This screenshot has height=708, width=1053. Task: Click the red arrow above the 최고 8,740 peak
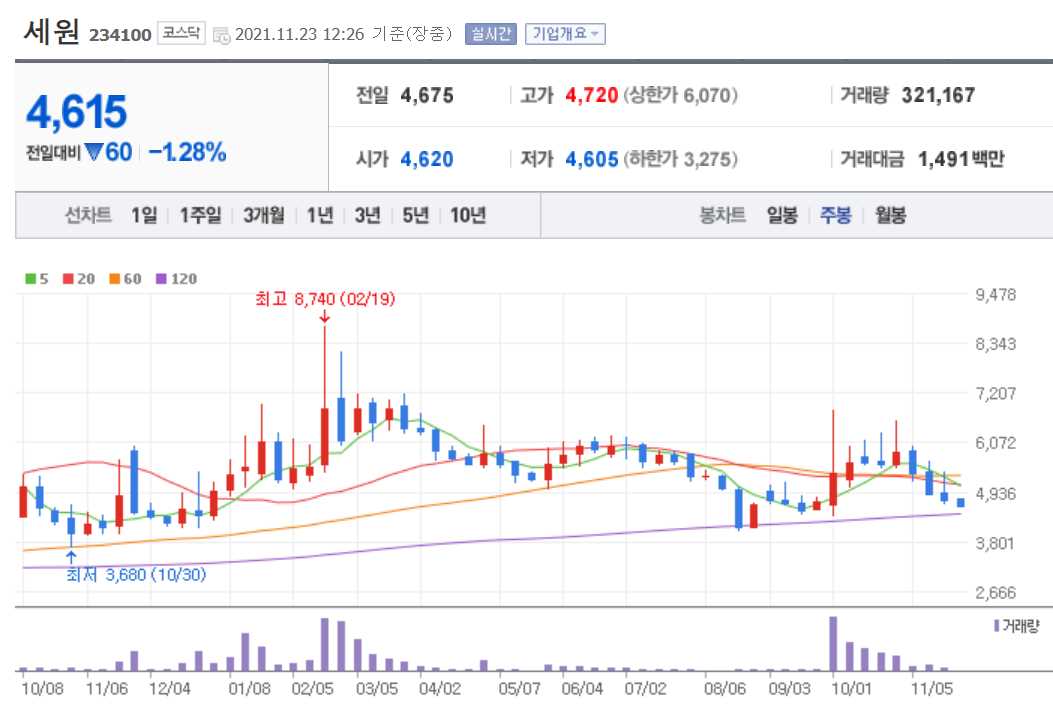coord(325,318)
